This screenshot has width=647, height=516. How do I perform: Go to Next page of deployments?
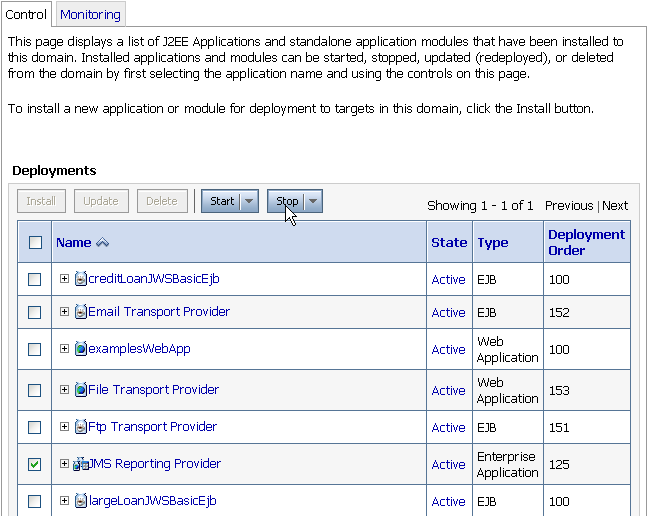click(615, 205)
